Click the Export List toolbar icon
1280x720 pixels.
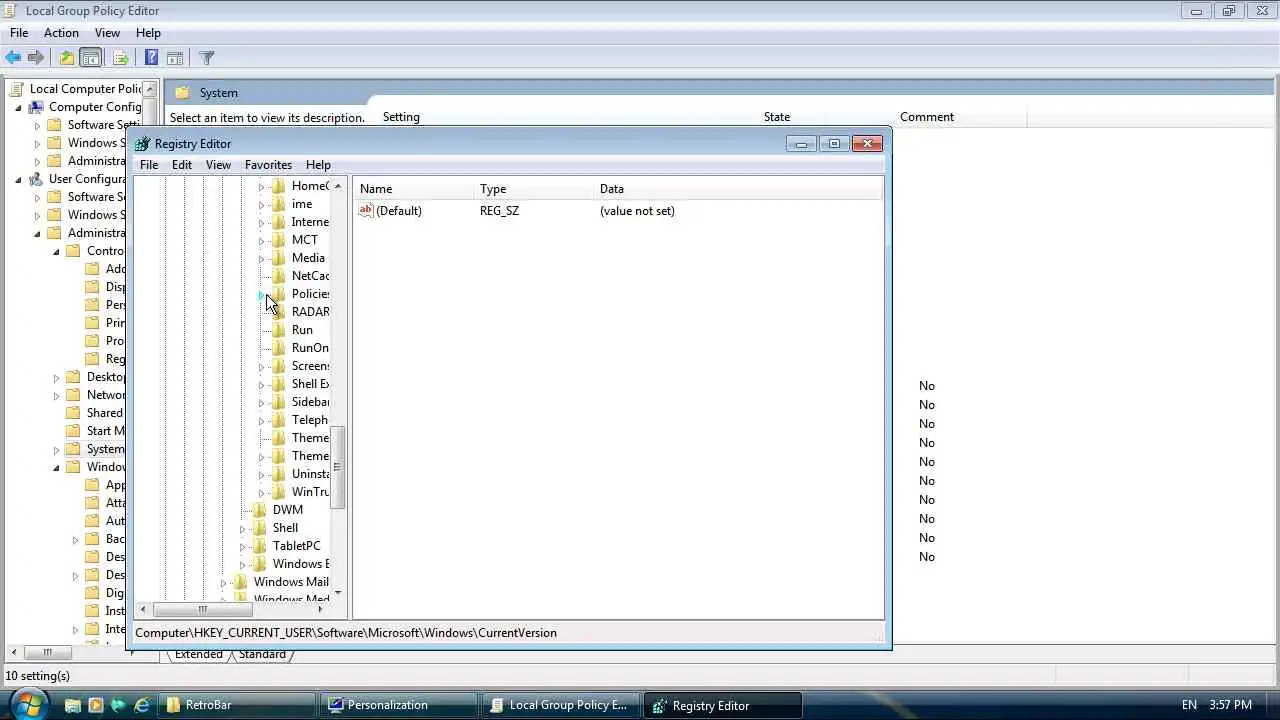(x=120, y=58)
